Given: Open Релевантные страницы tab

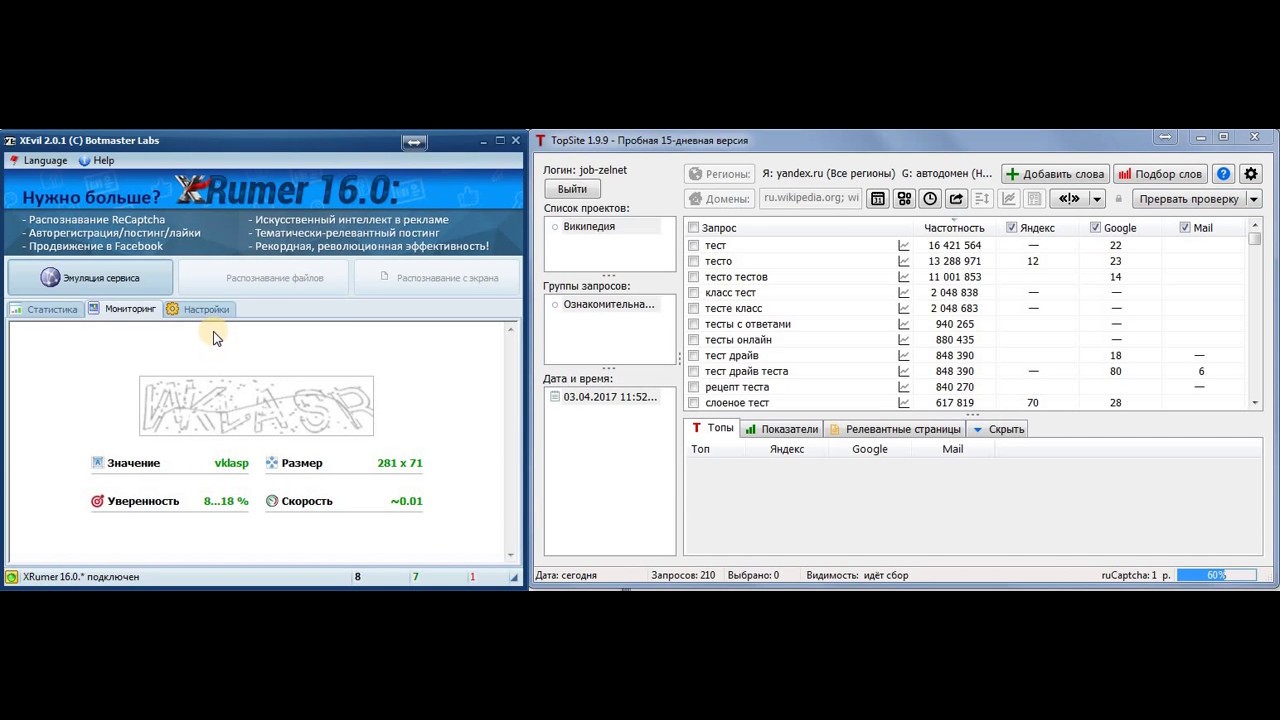Looking at the screenshot, I should click(x=895, y=429).
